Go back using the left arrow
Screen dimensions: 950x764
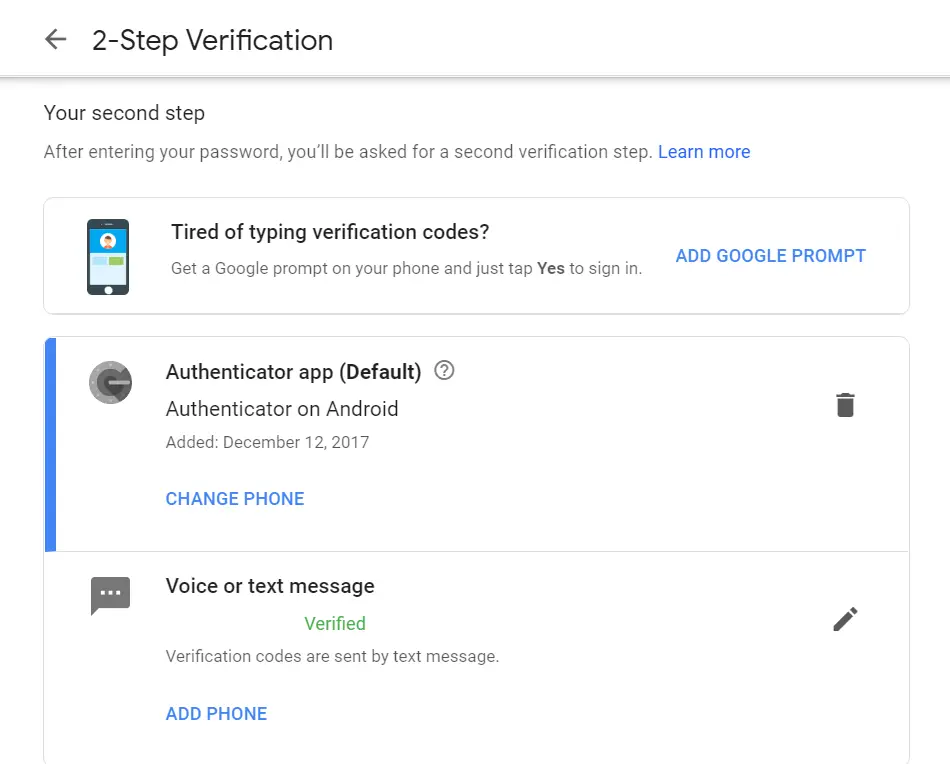click(56, 40)
